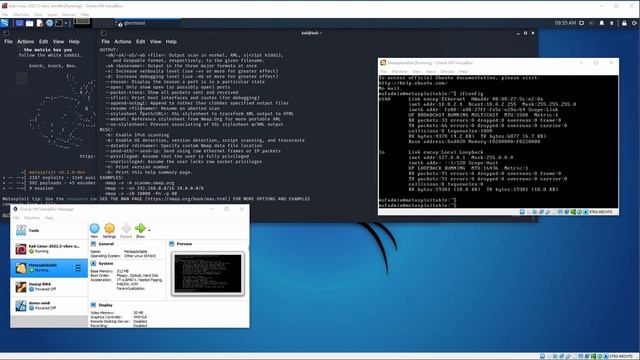This screenshot has height=360, width=640.
Task: Open File menu in left metasploit terminal
Action: 8,42
